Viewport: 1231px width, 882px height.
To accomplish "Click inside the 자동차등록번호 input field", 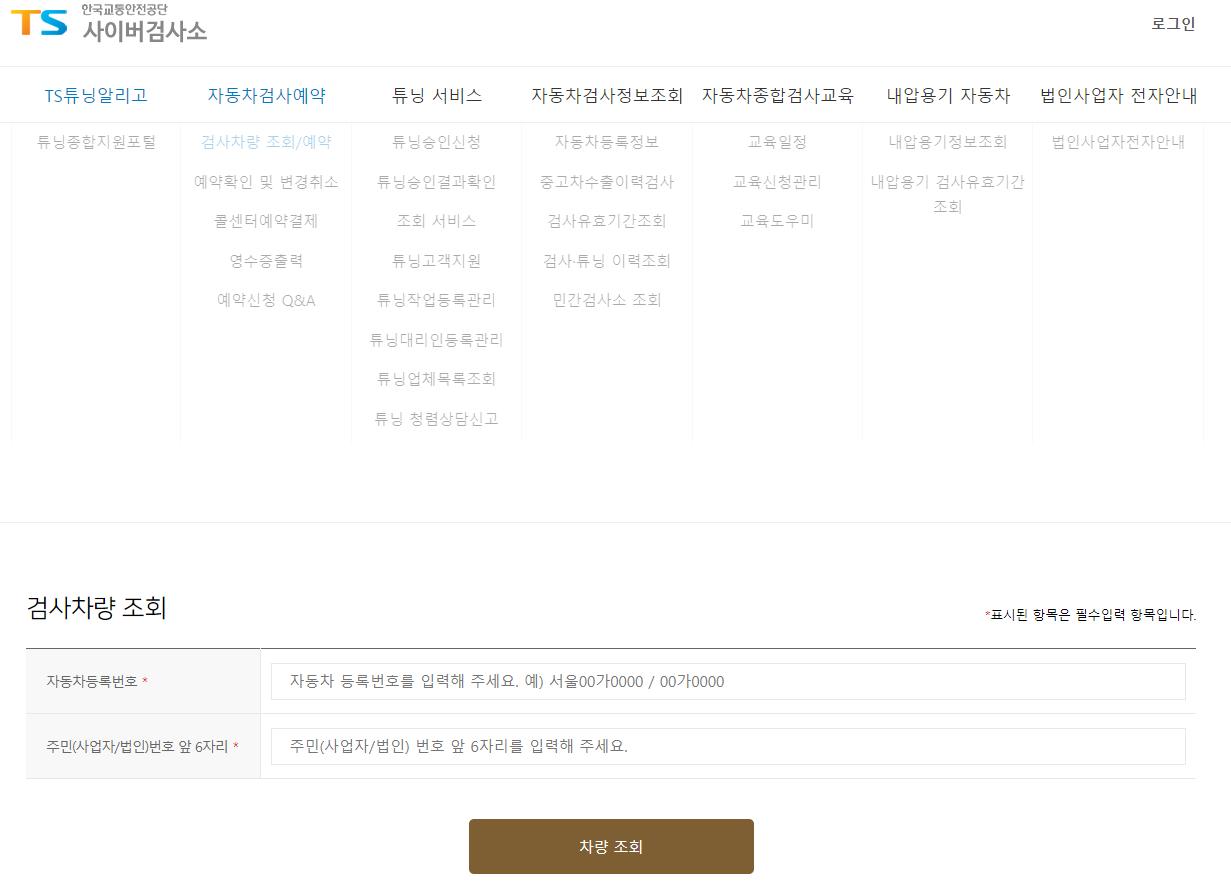I will point(725,681).
